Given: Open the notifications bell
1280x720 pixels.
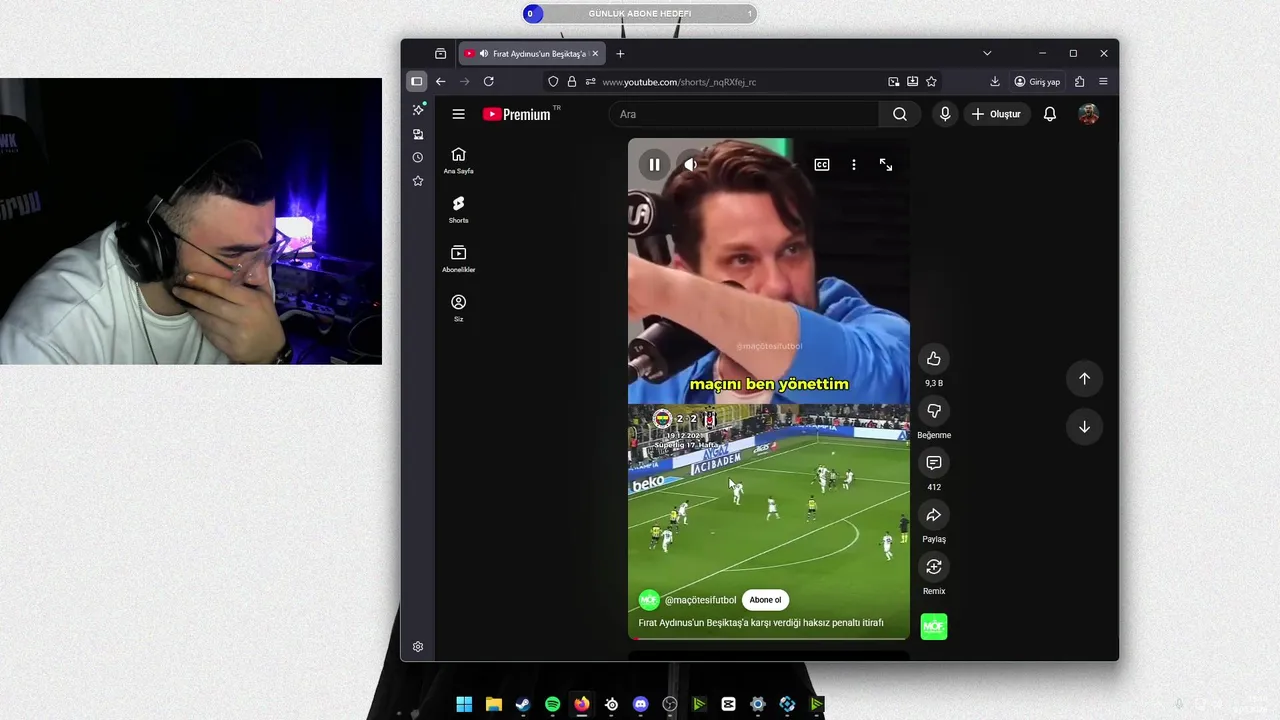Looking at the screenshot, I should (x=1050, y=114).
